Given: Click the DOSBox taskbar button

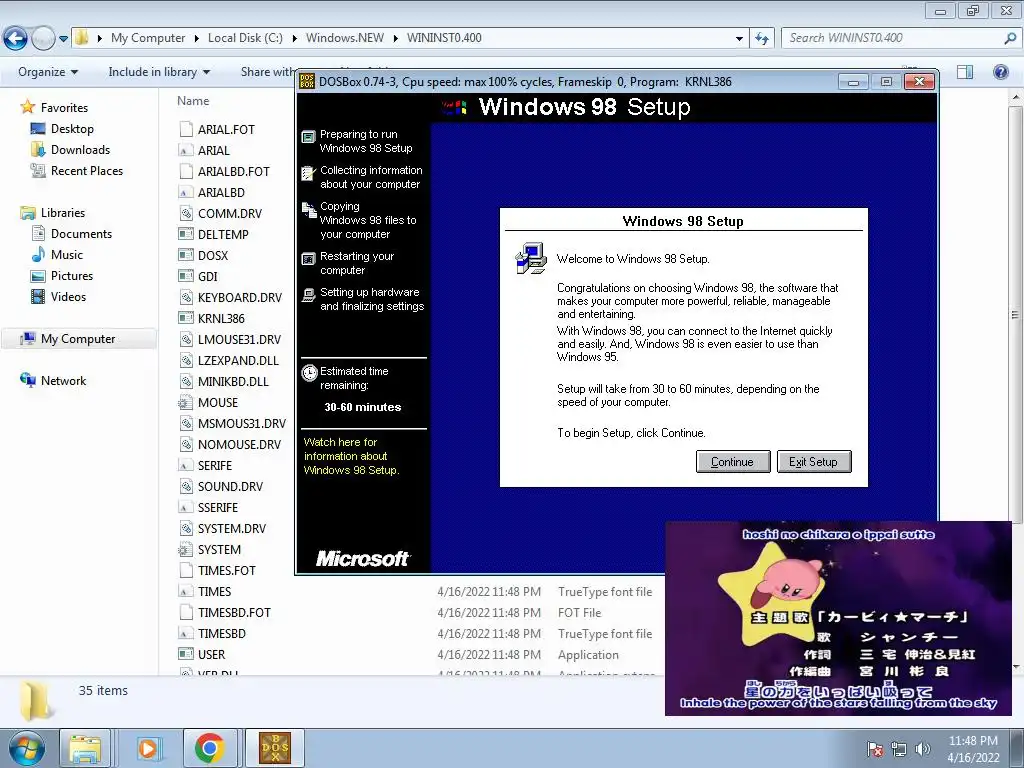Looking at the screenshot, I should pos(275,748).
